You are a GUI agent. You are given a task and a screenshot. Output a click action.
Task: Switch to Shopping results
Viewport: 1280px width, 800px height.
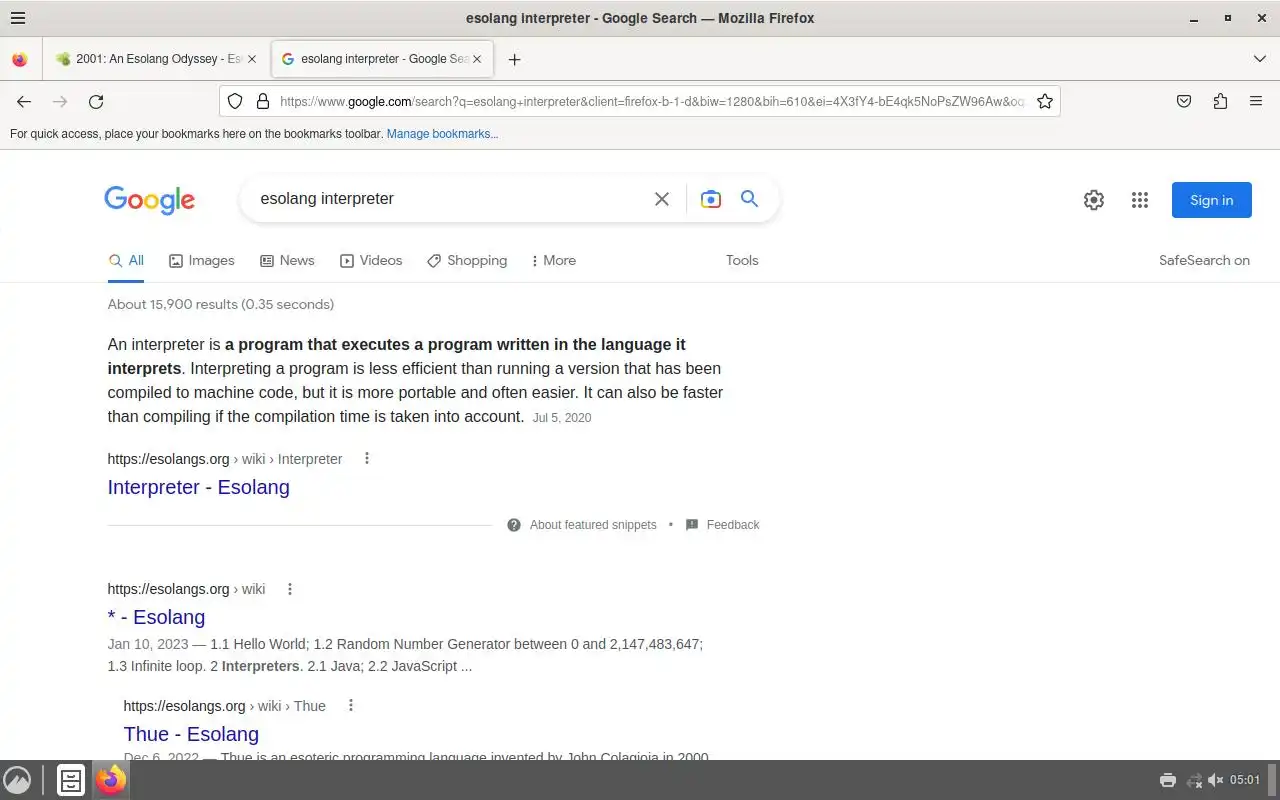(x=467, y=260)
